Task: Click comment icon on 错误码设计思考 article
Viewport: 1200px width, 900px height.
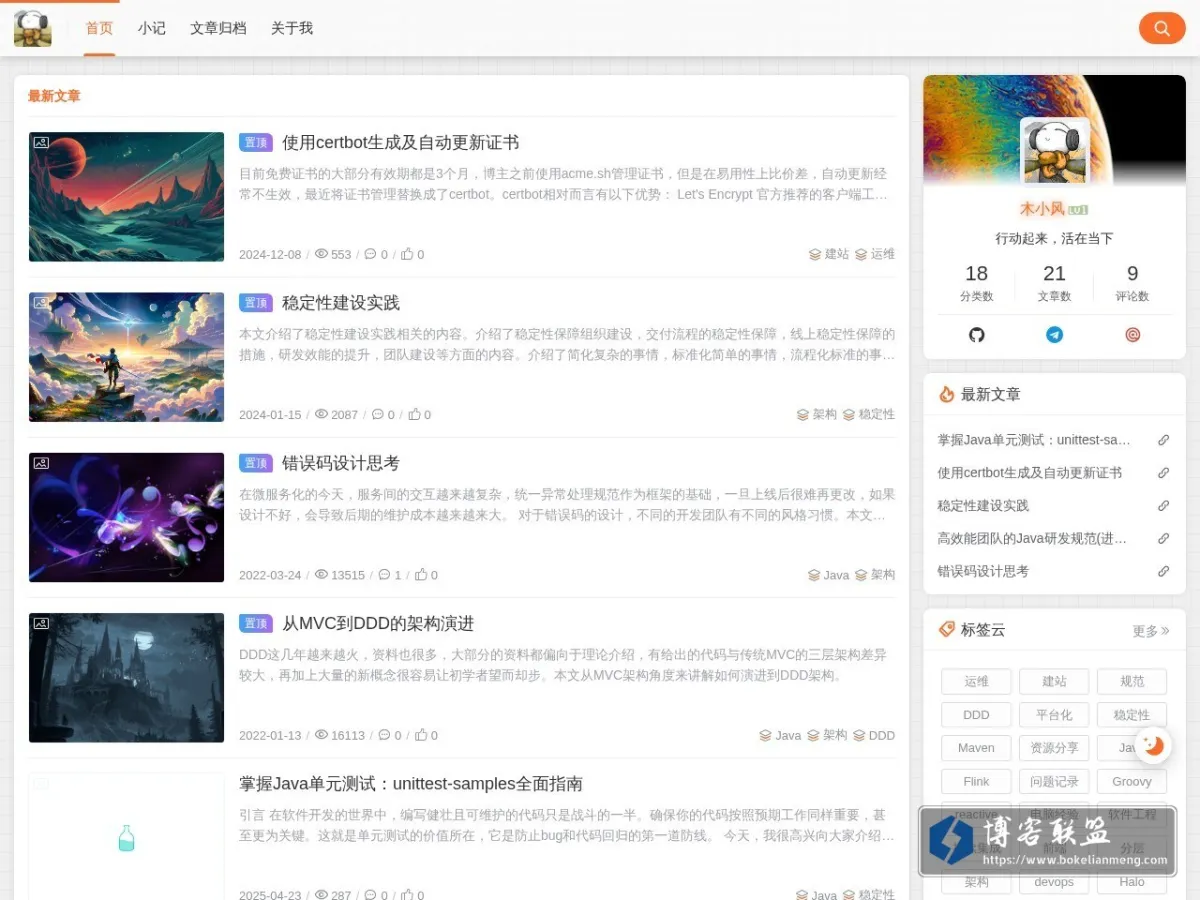Action: tap(384, 575)
